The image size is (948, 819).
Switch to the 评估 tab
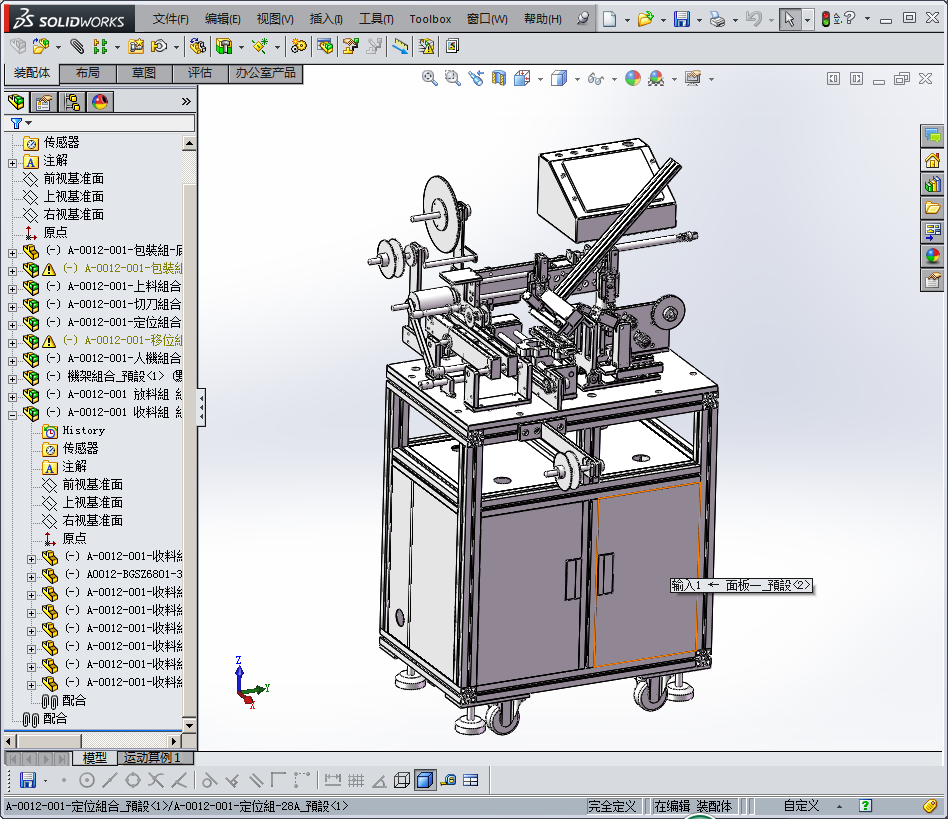pyautogui.click(x=200, y=73)
